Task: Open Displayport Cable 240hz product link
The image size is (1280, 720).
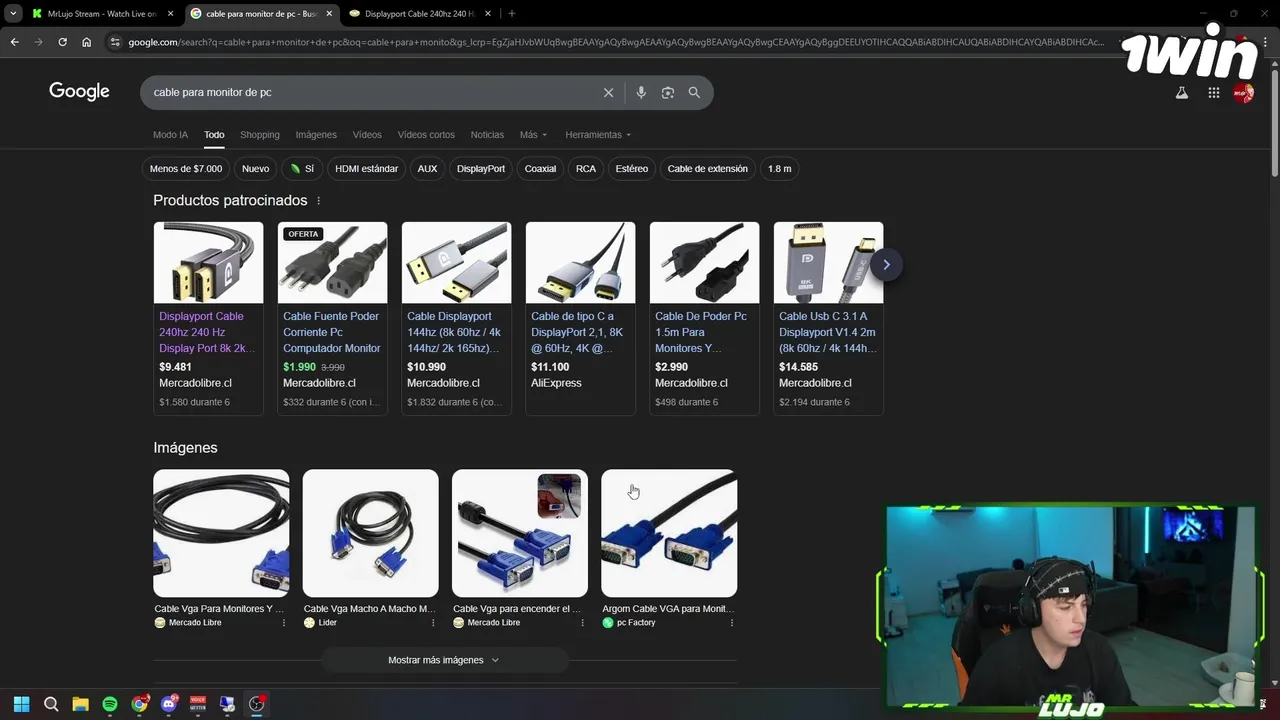Action: 207,332
